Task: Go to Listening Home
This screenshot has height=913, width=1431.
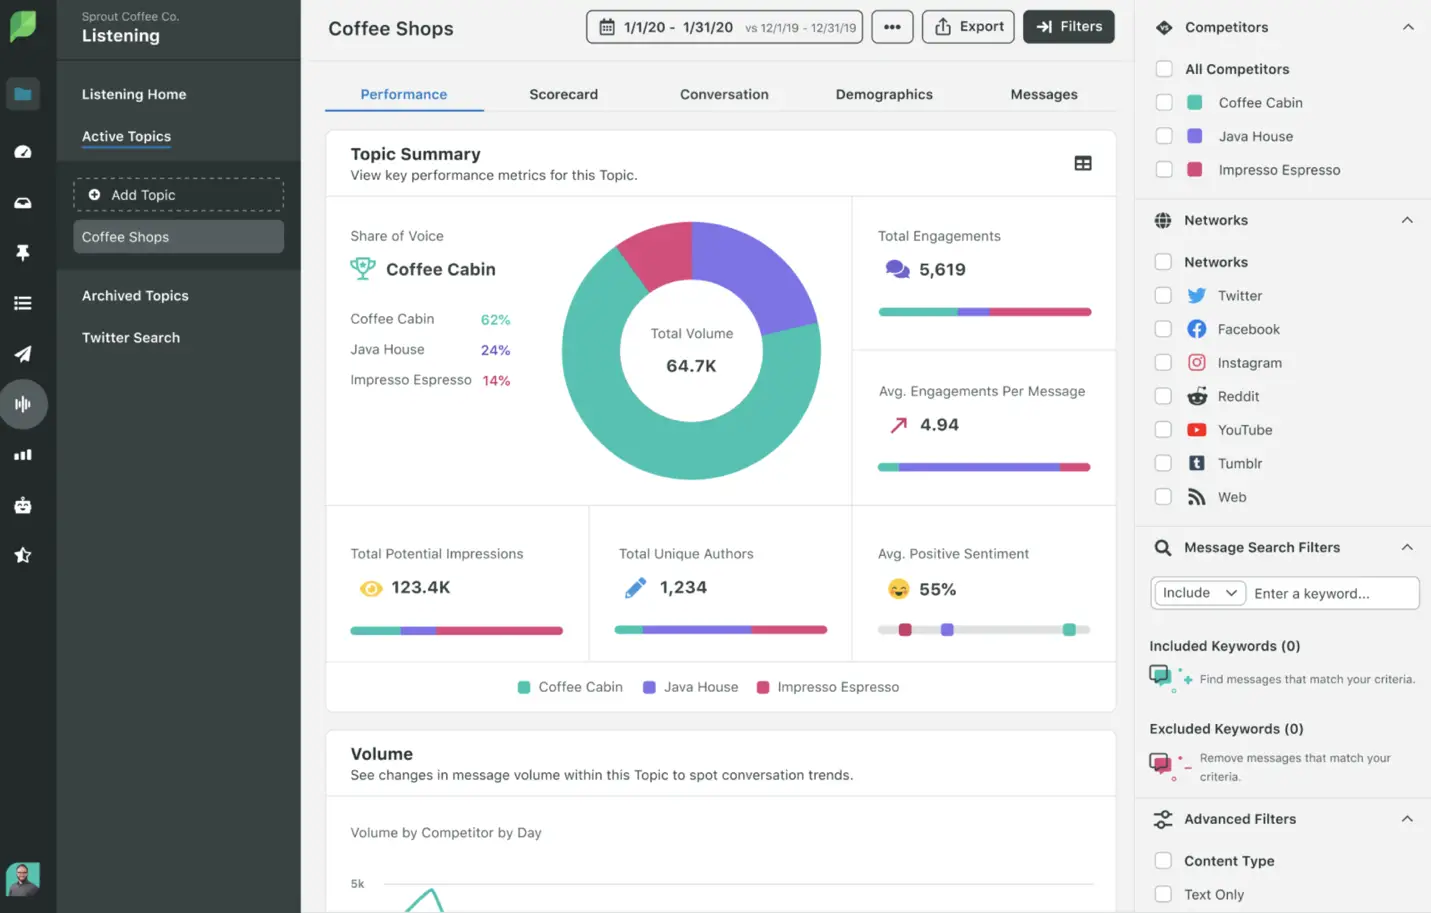Action: (x=134, y=94)
